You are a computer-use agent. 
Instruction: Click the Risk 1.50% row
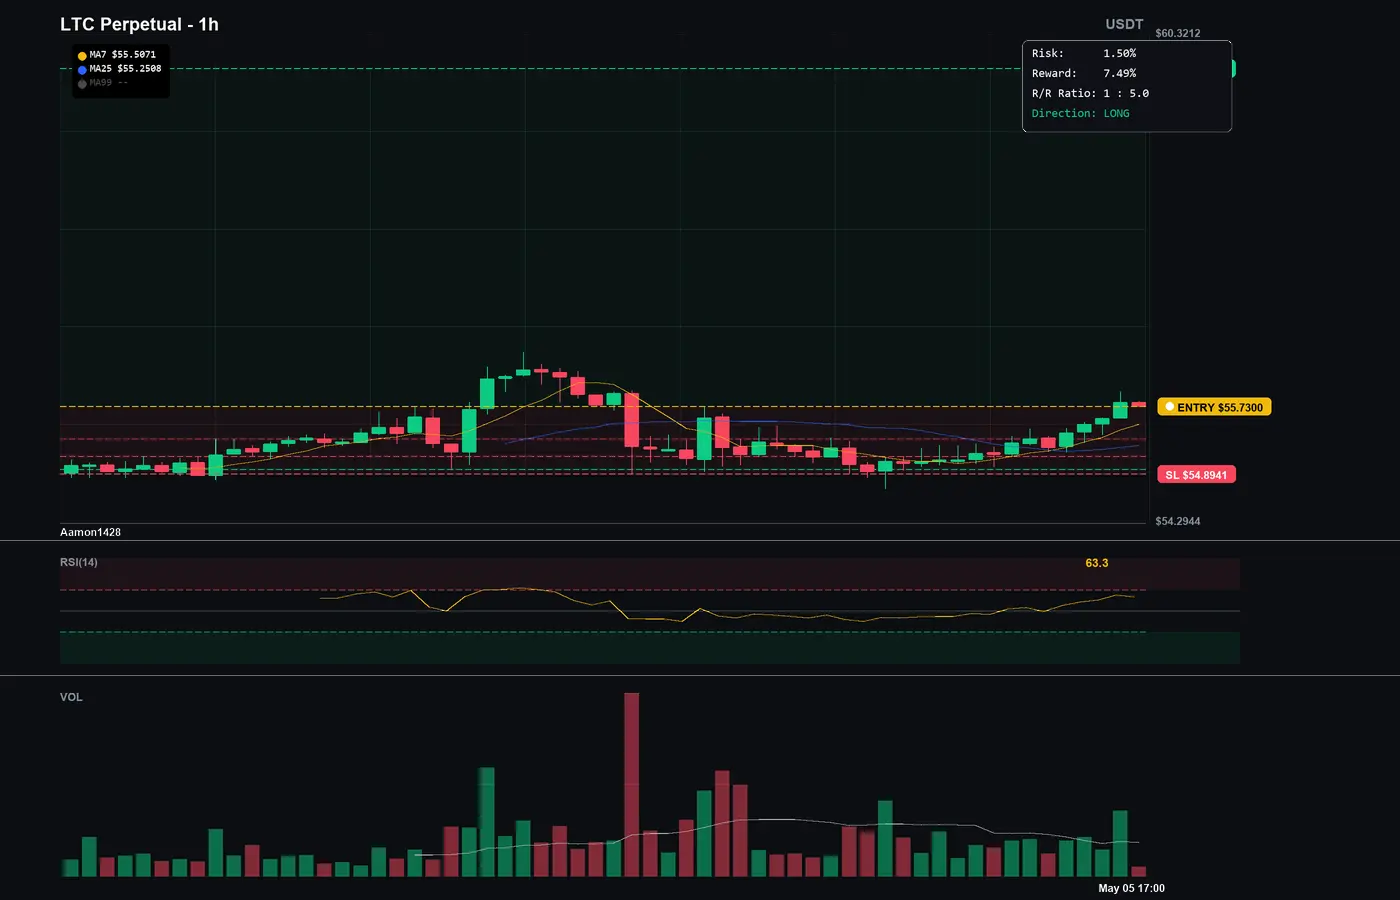click(x=1084, y=53)
